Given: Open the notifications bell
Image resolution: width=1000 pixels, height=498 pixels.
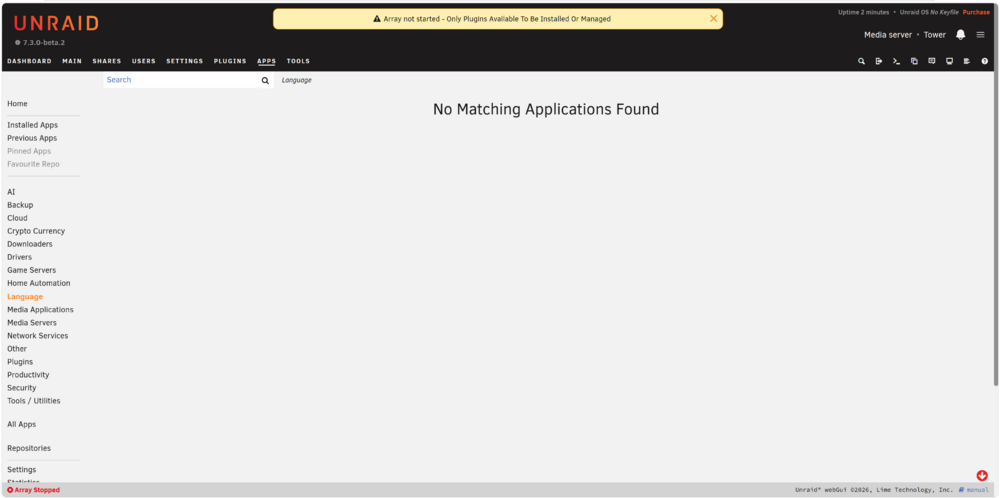Looking at the screenshot, I should tap(960, 34).
